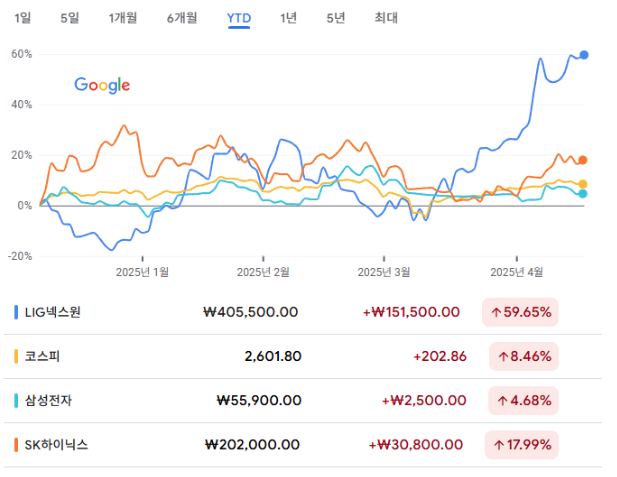617x477 pixels.
Task: Open the SK하이닉스 stock row
Action: click(303, 445)
